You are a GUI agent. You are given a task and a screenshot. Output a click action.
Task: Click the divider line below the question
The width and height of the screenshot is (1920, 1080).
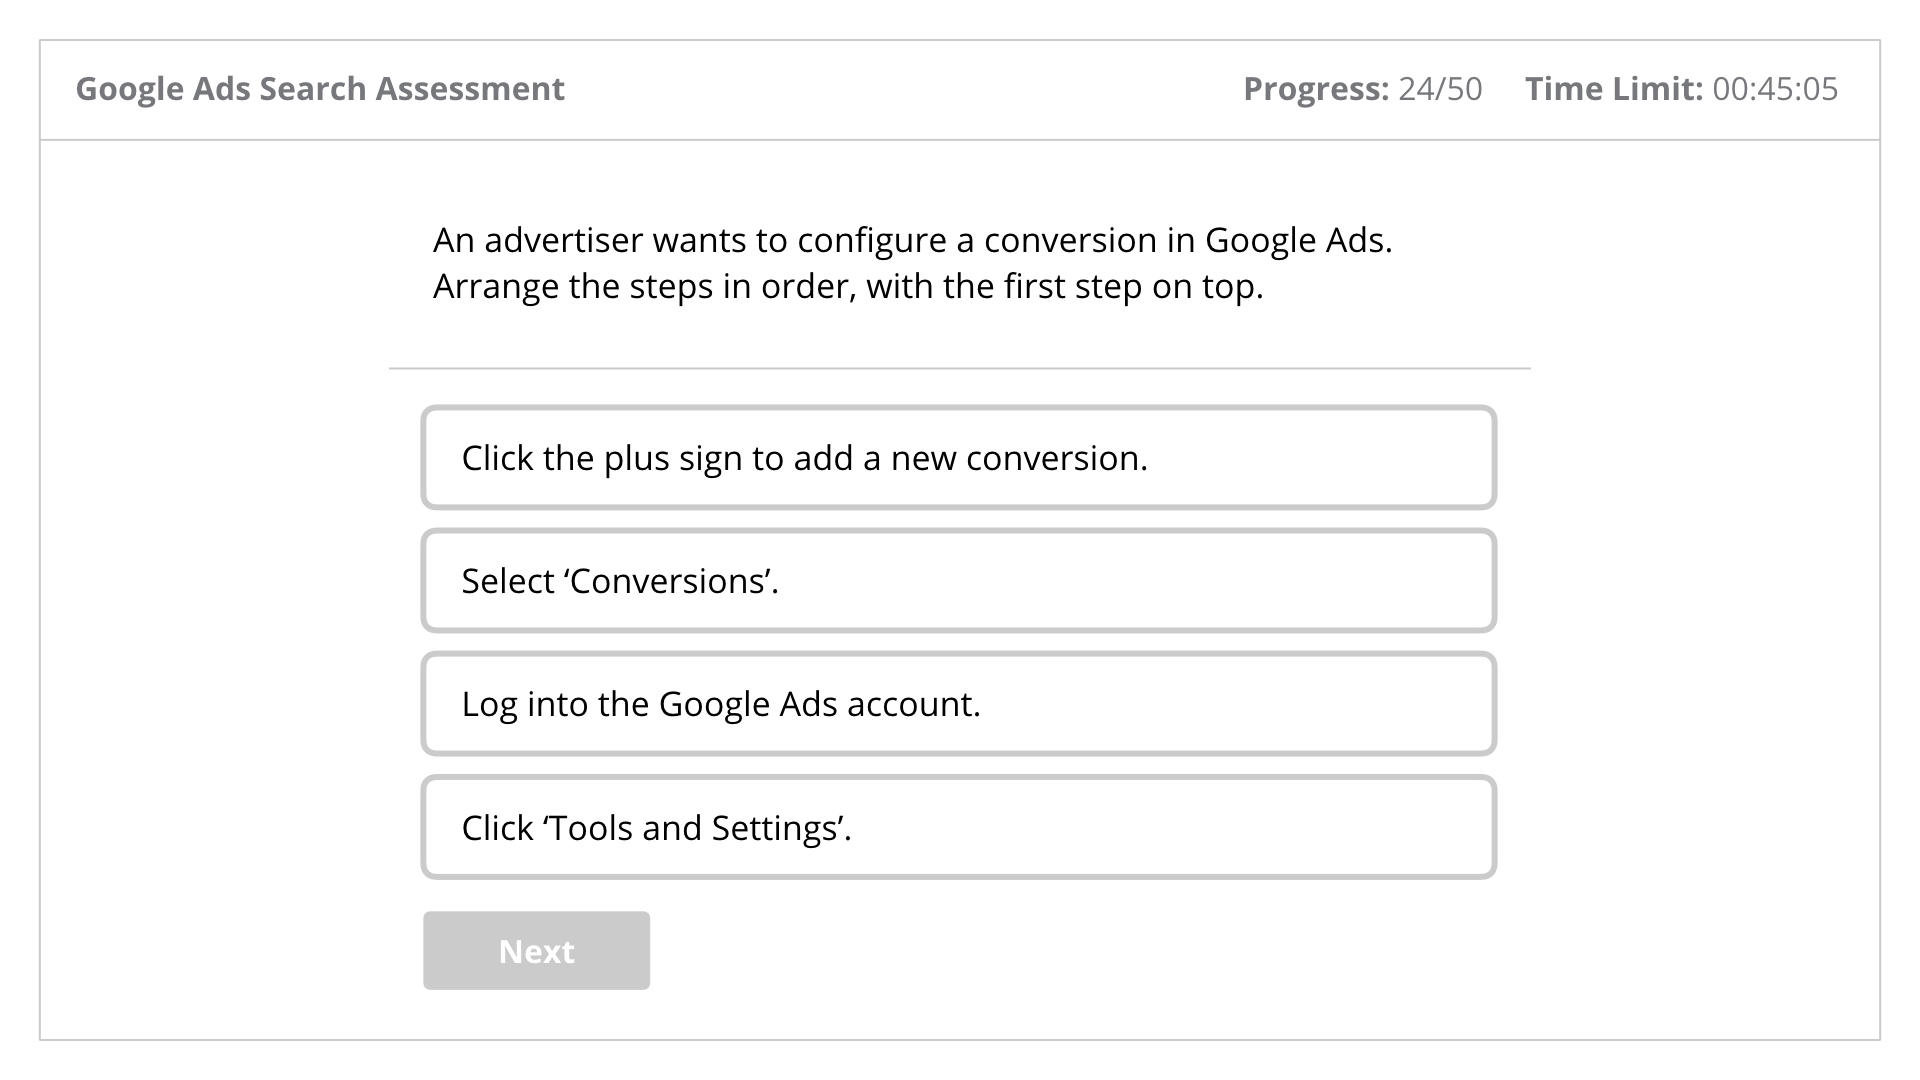click(959, 368)
